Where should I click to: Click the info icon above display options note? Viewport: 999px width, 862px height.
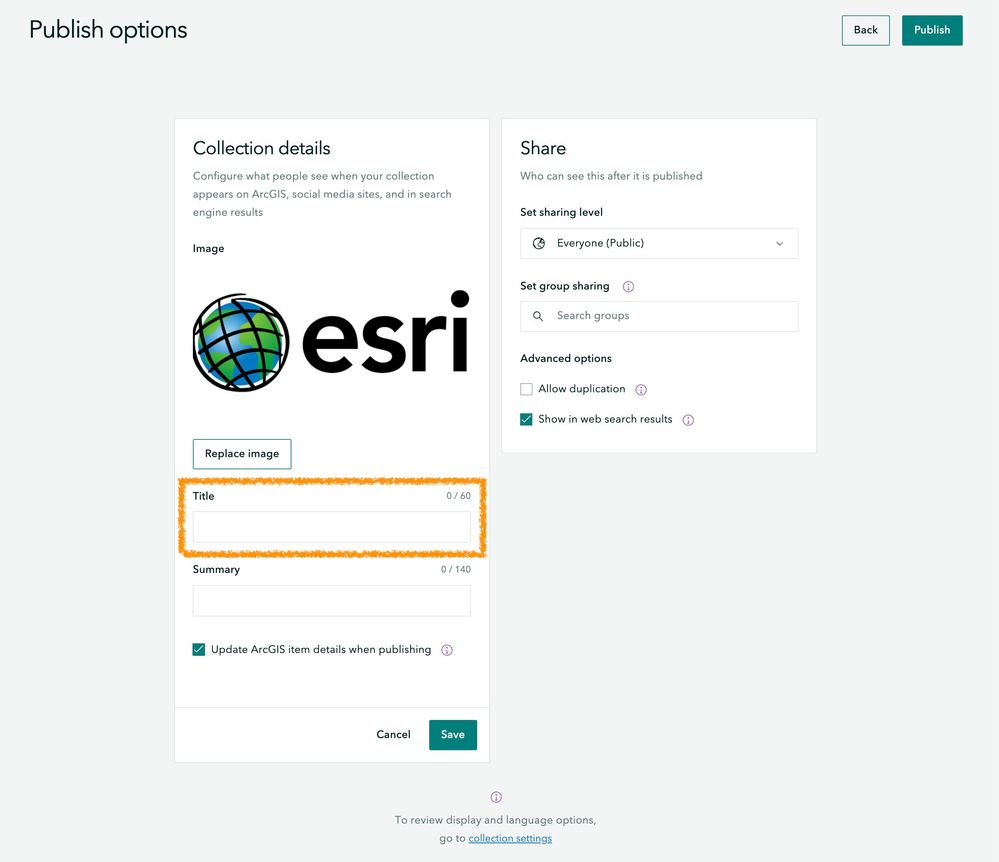[496, 797]
